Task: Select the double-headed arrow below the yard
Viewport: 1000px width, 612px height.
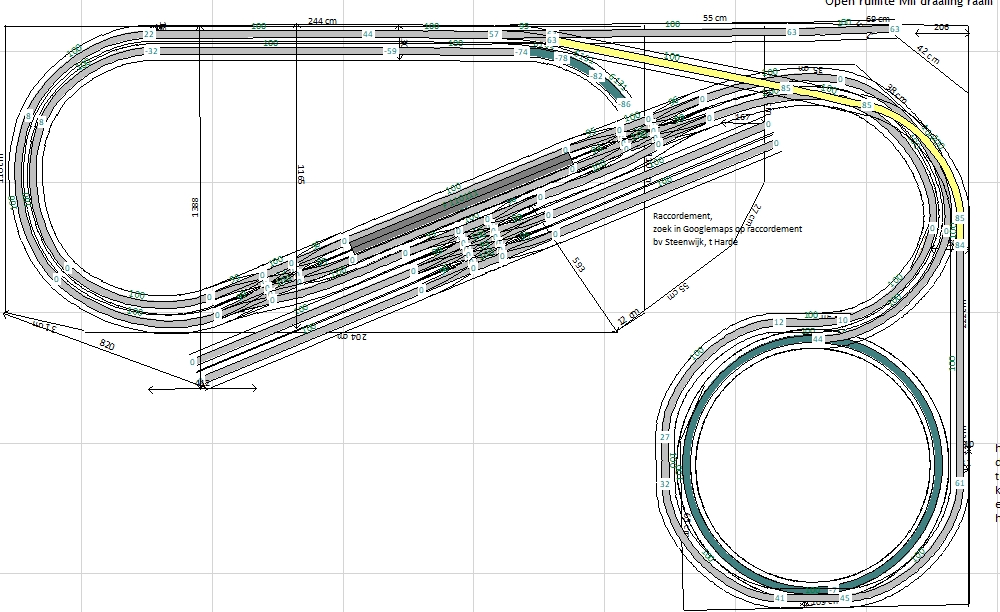Action: 203,388
